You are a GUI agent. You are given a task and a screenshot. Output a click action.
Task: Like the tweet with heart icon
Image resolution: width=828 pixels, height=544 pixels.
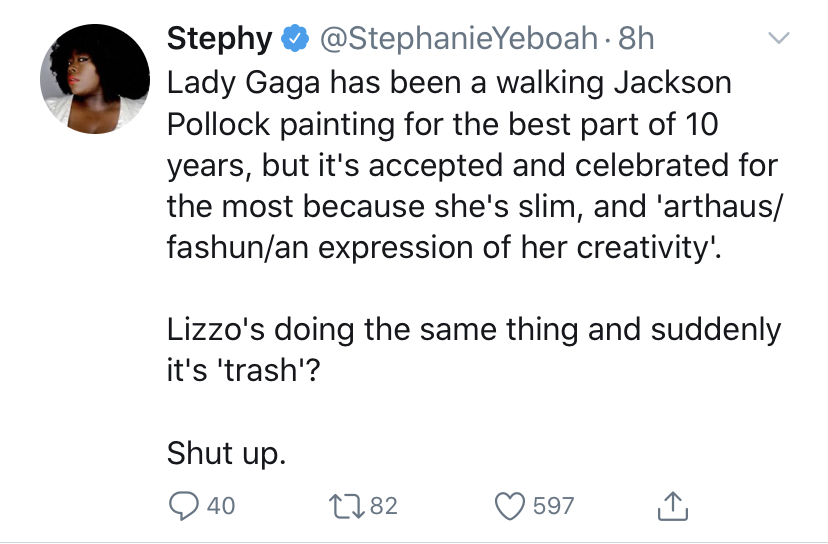(510, 505)
